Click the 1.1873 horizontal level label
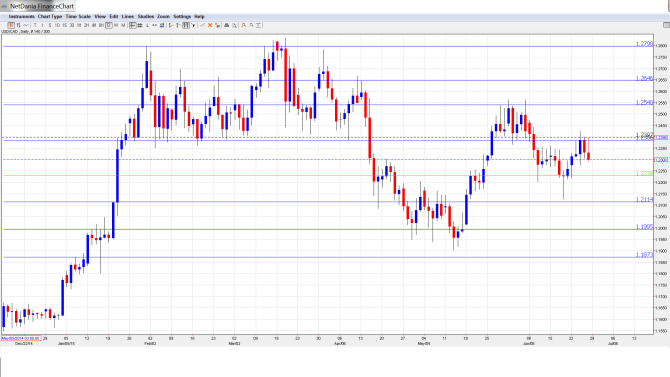This screenshot has width=670, height=377. (644, 254)
